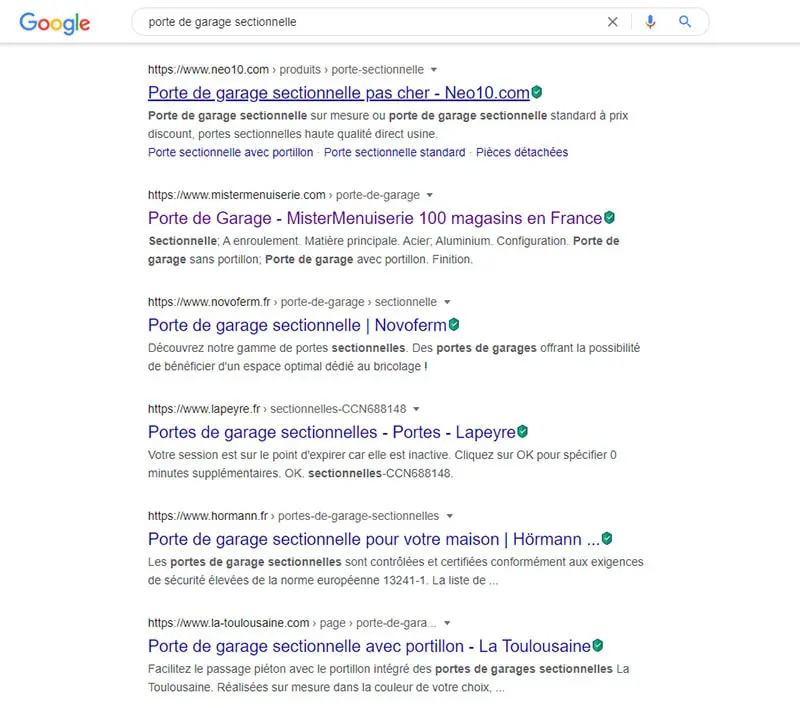800x708 pixels.
Task: Click green shield badge beside Neo10.com result
Action: coord(536,92)
